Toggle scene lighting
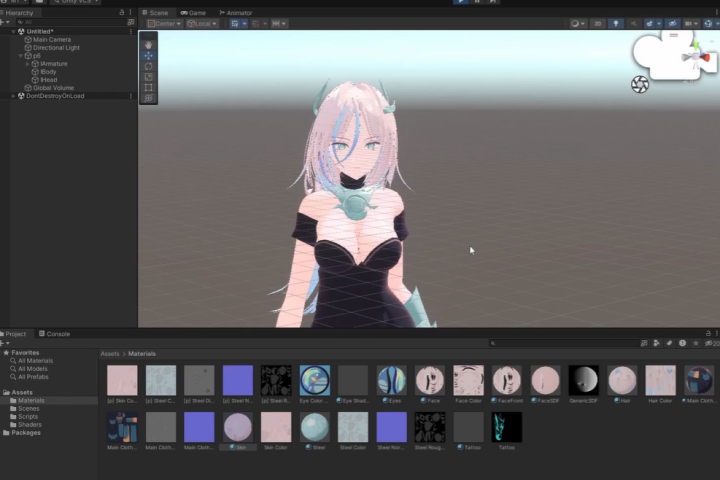 616,23
